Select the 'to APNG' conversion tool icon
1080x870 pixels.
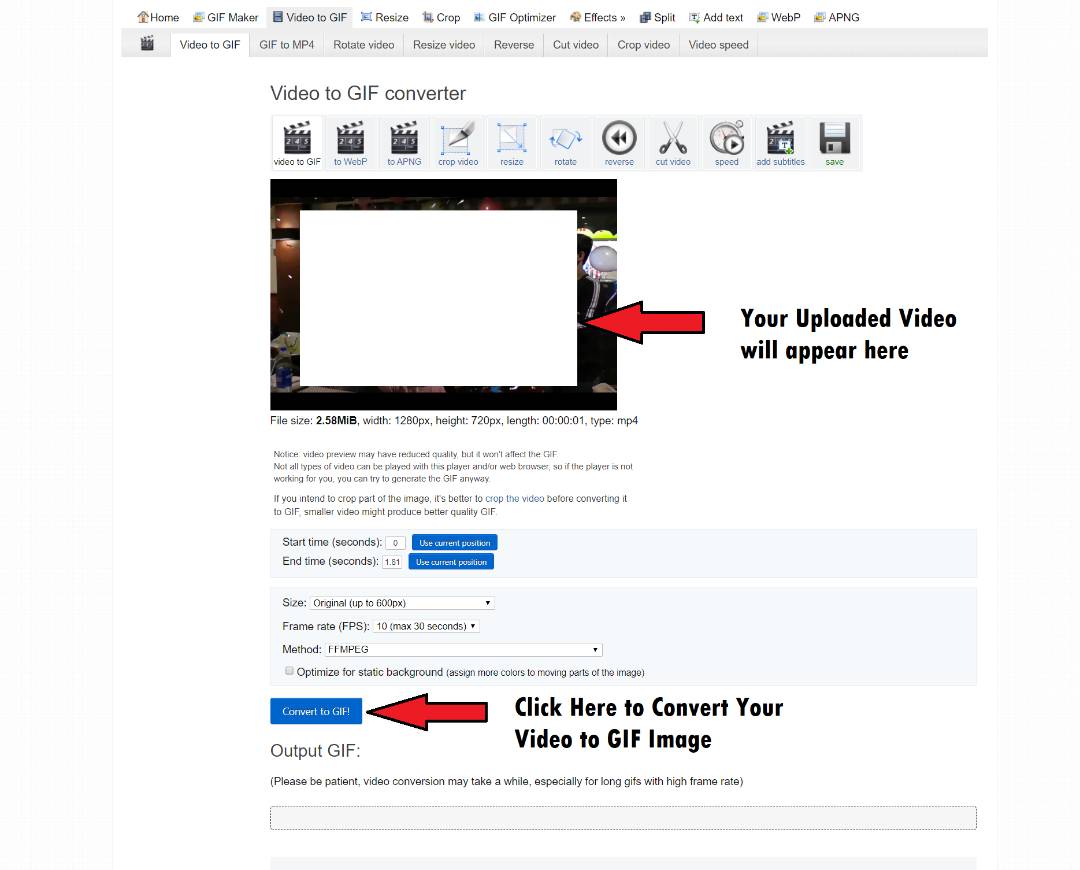[404, 142]
